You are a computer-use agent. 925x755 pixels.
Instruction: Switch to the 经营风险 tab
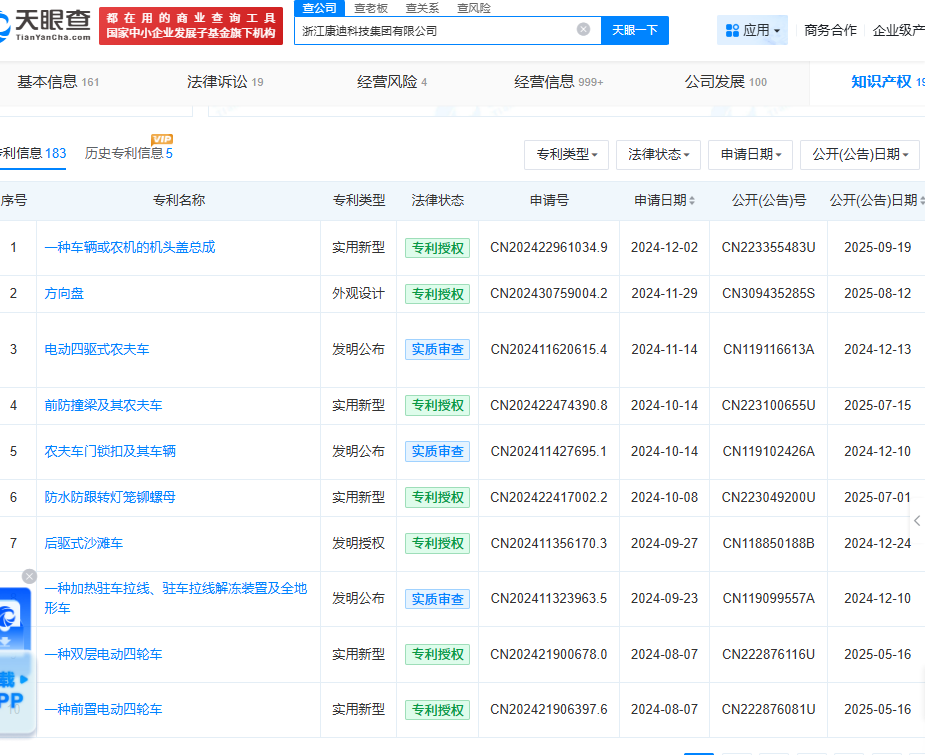click(x=392, y=82)
